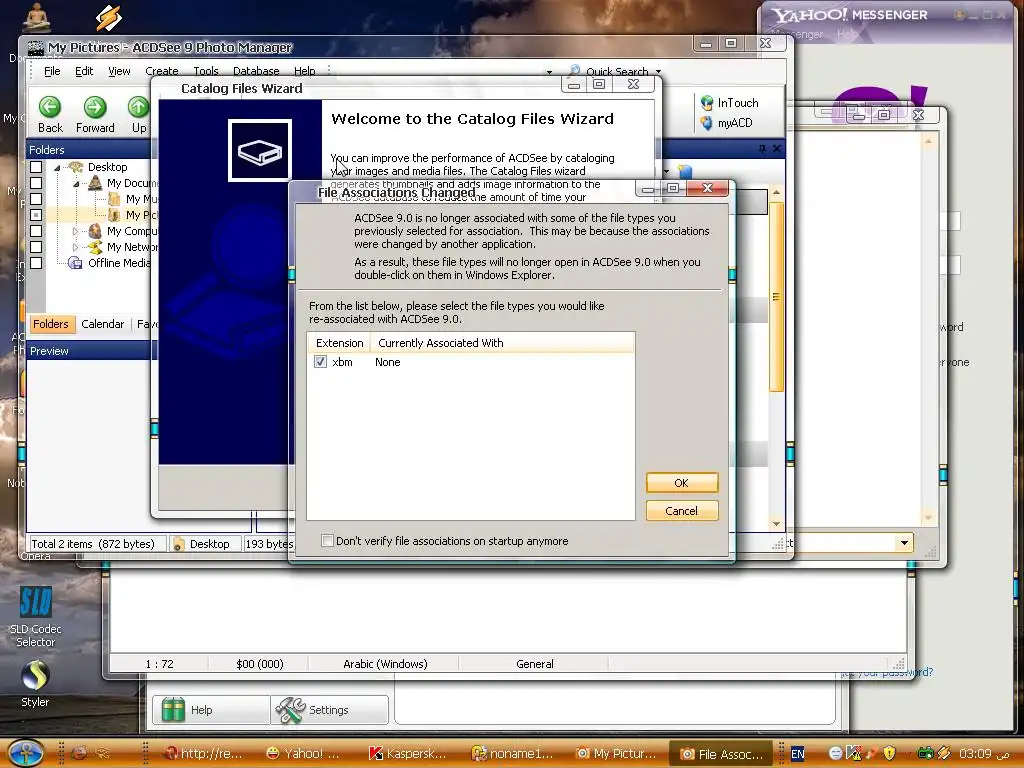Open the Help menu in ACDSee

[x=304, y=71]
